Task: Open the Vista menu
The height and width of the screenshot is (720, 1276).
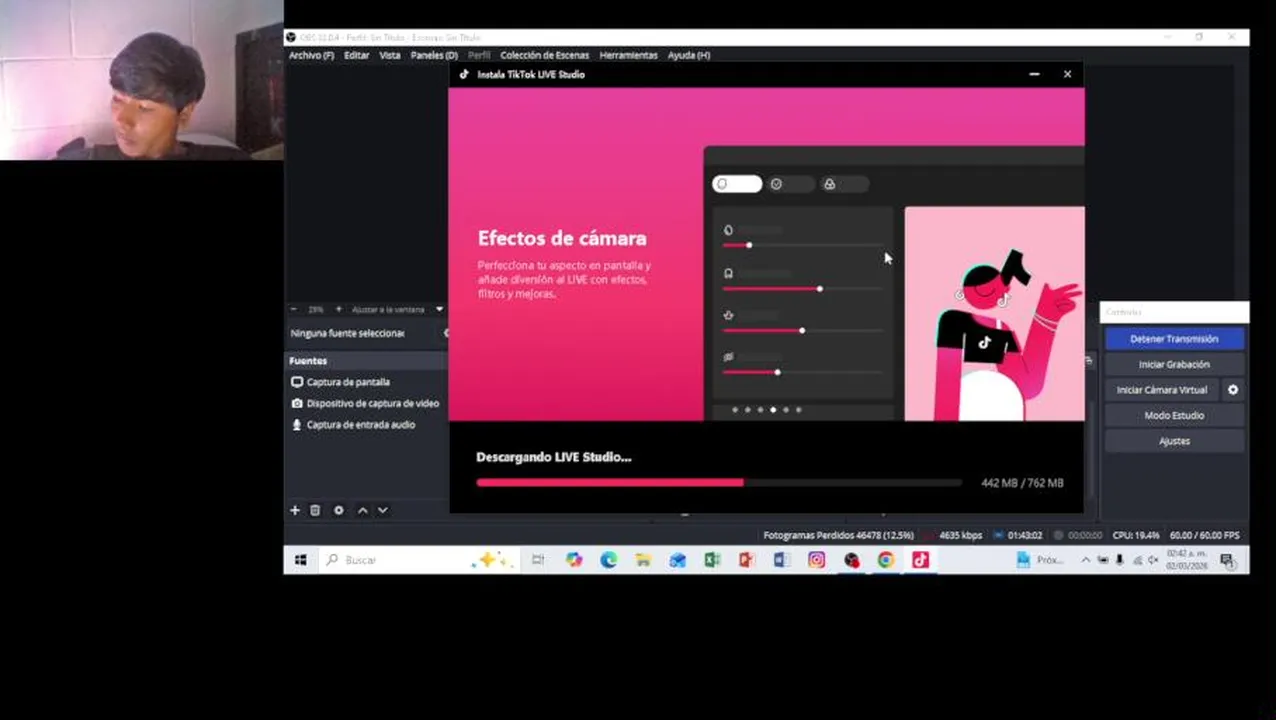Action: pyautogui.click(x=390, y=55)
